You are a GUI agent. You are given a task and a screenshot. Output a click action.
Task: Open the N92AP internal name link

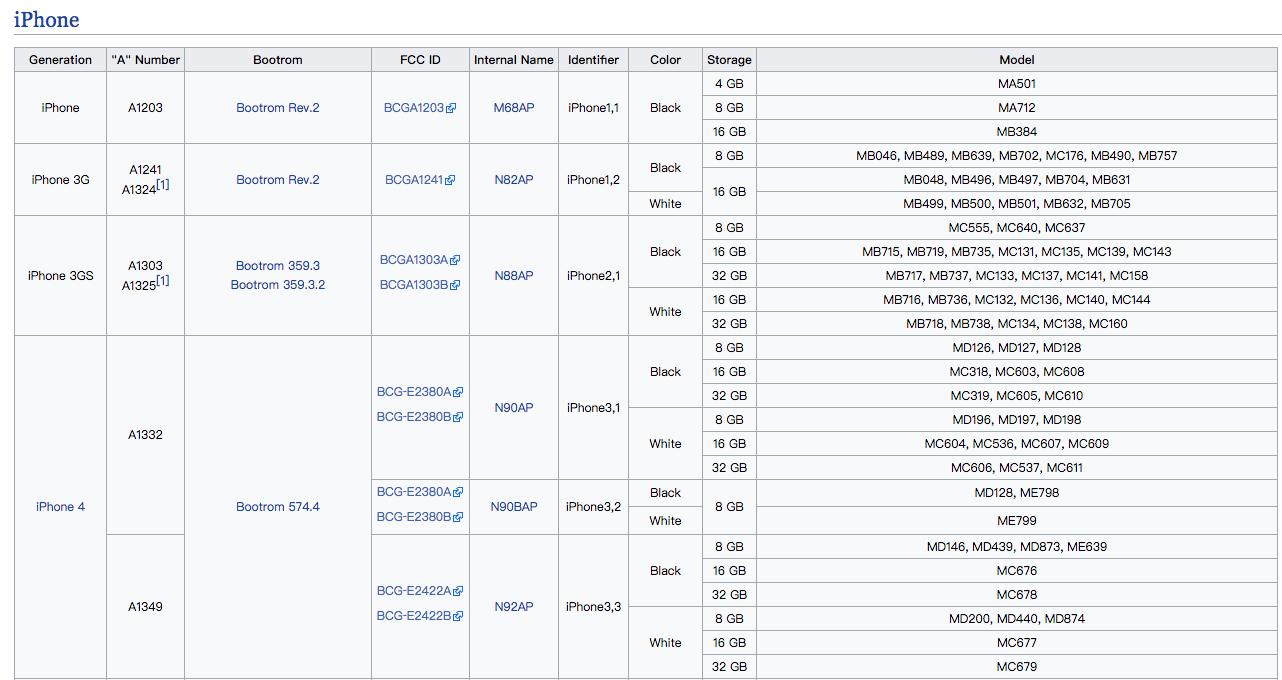coord(513,607)
